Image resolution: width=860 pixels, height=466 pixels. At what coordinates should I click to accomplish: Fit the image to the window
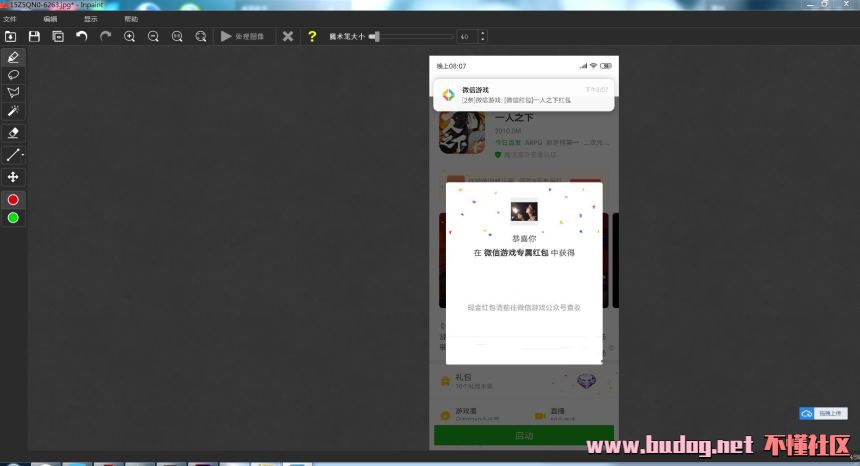(x=201, y=37)
